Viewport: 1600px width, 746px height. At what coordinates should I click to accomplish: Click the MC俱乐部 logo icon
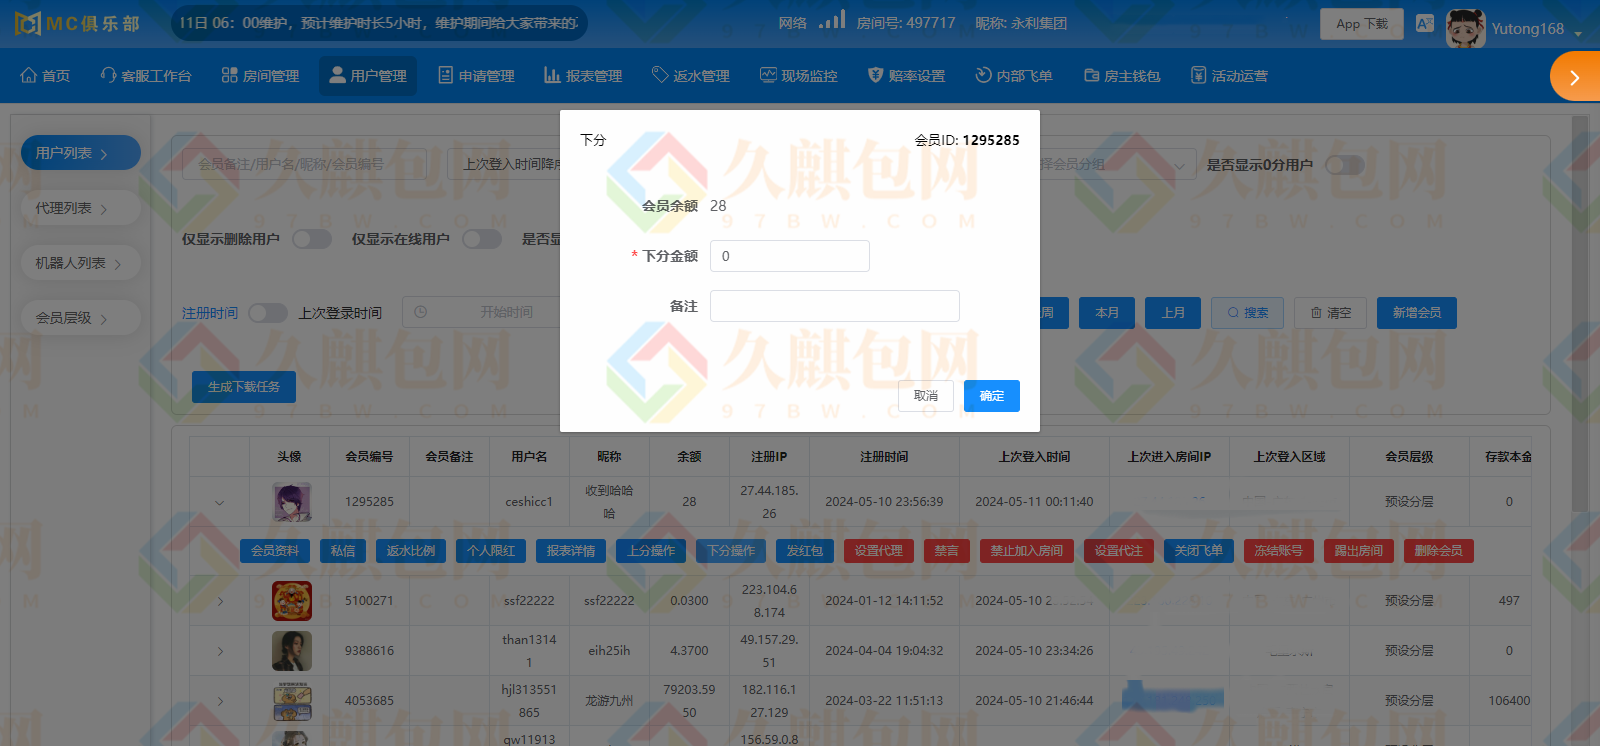(x=28, y=23)
